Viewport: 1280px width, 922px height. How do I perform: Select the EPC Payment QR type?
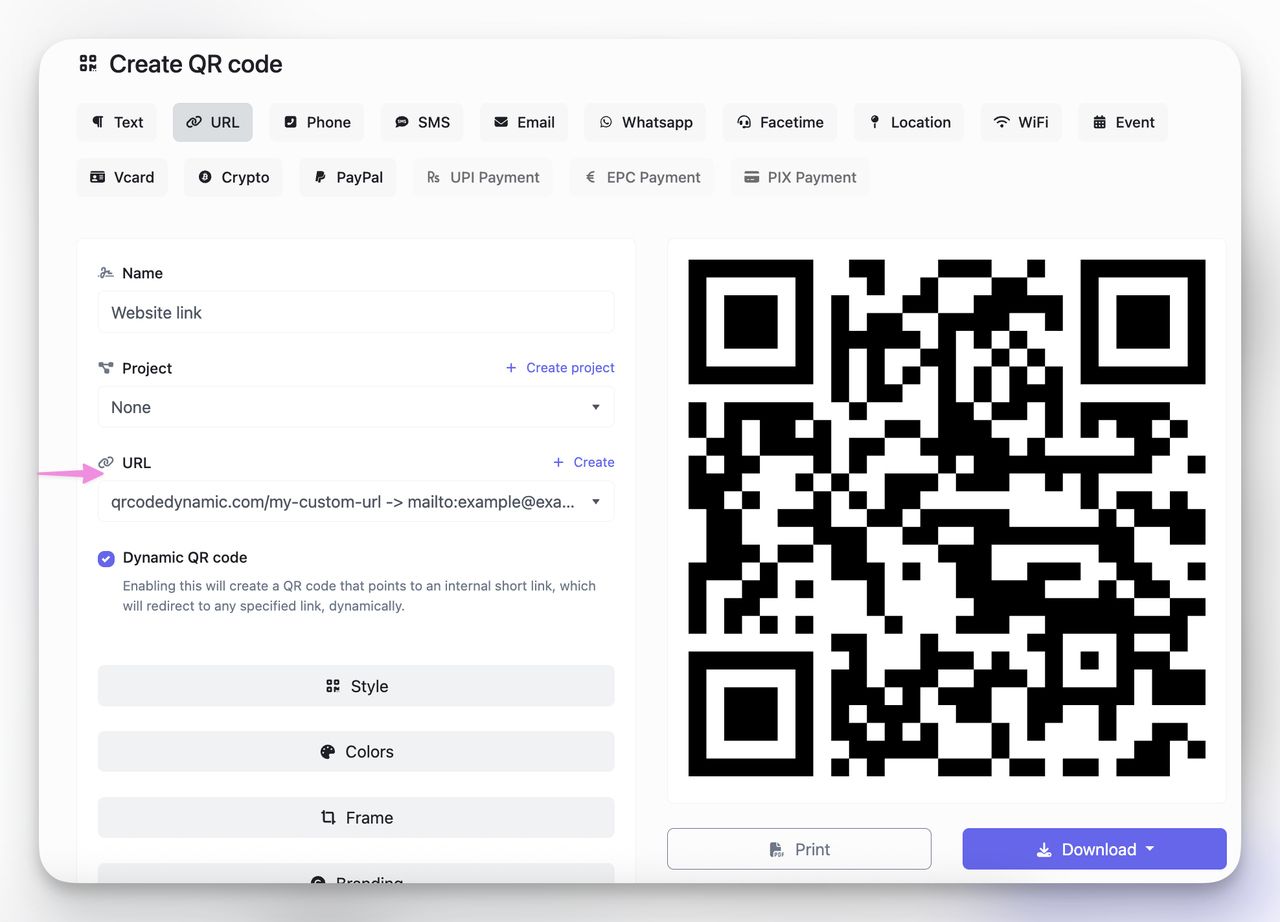point(642,177)
